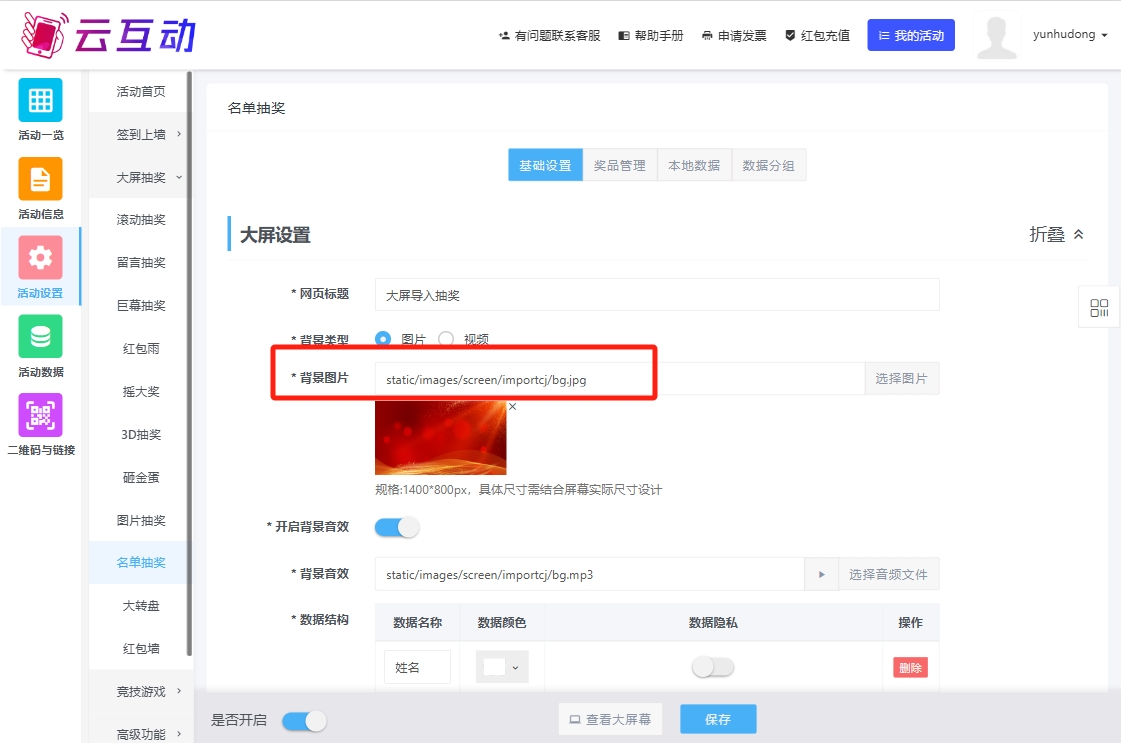Expand the 签到上墙 submenu
This screenshot has width=1121, height=743.
pyautogui.click(x=141, y=134)
